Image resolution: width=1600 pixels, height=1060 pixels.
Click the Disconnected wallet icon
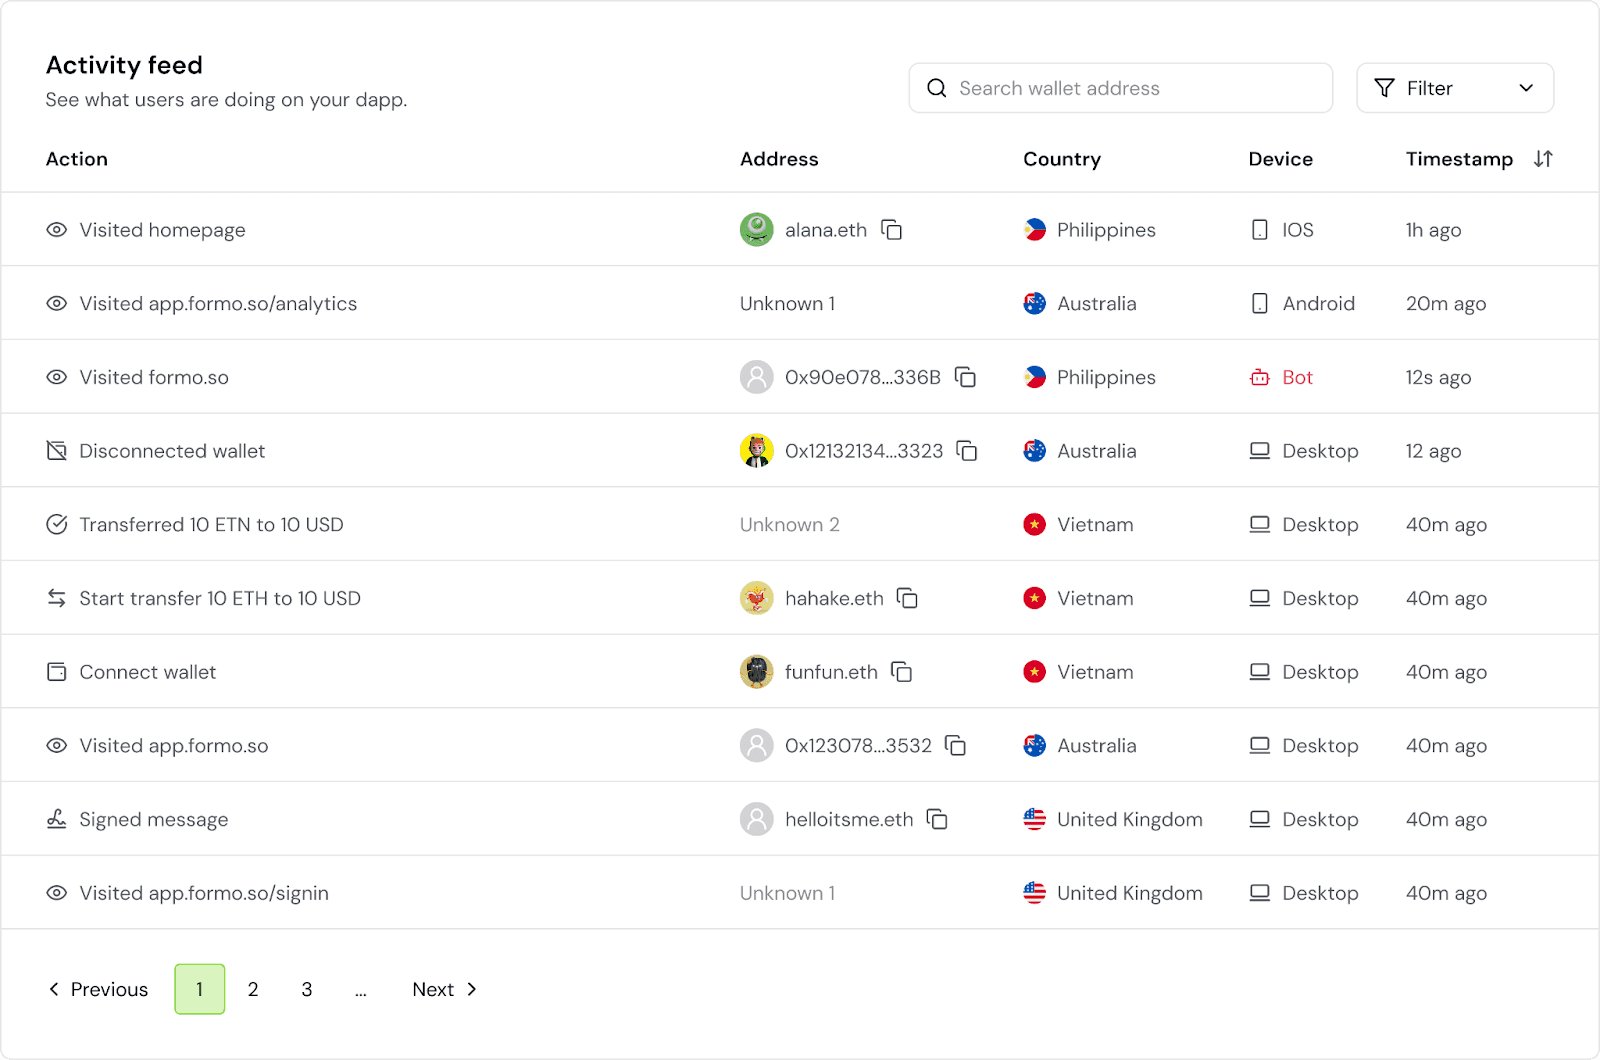coord(57,451)
